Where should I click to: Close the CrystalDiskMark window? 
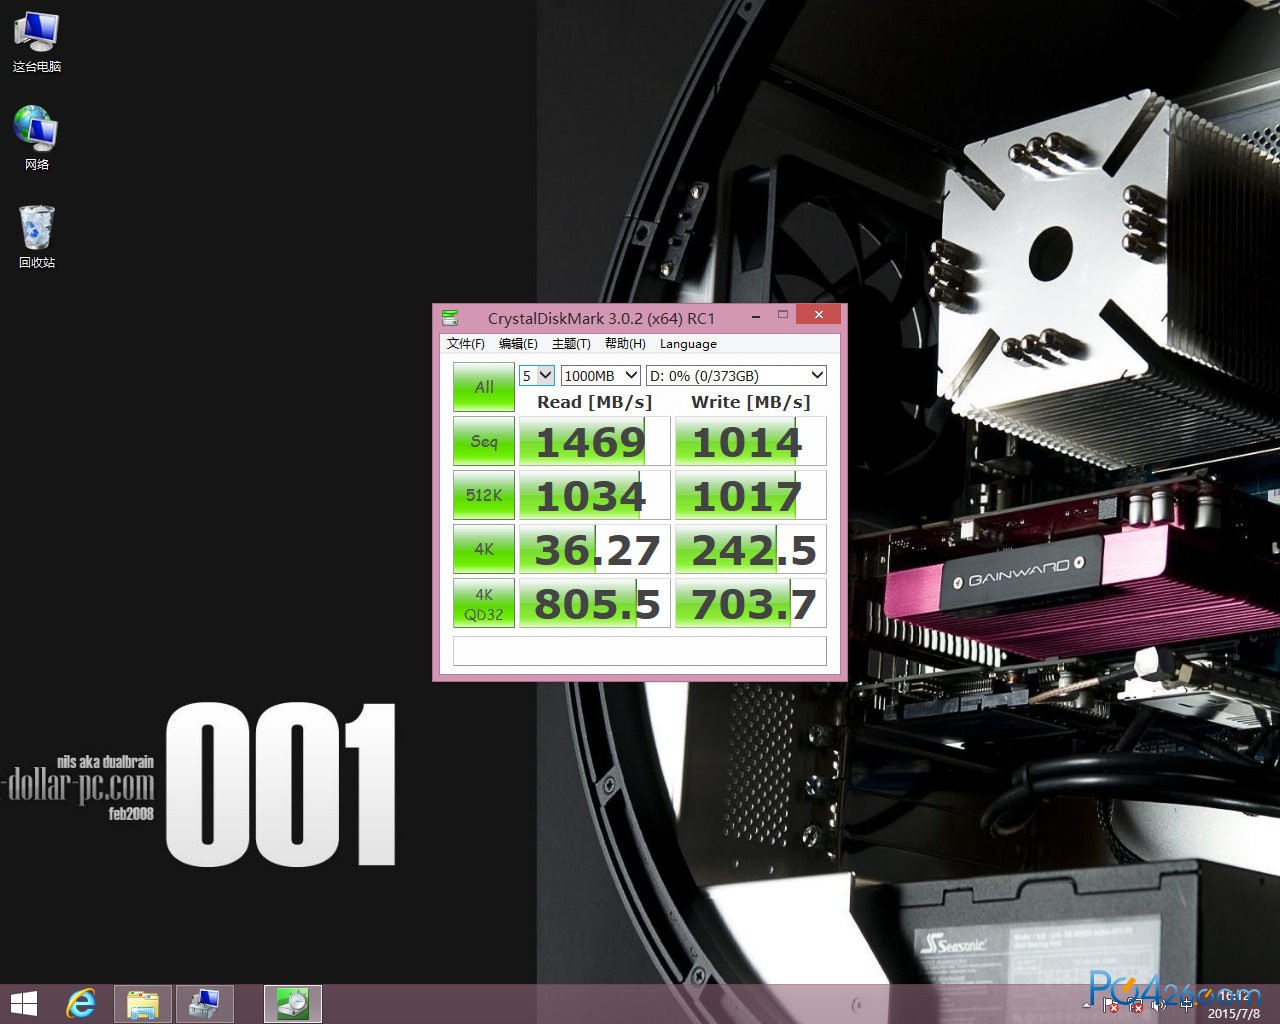(819, 315)
